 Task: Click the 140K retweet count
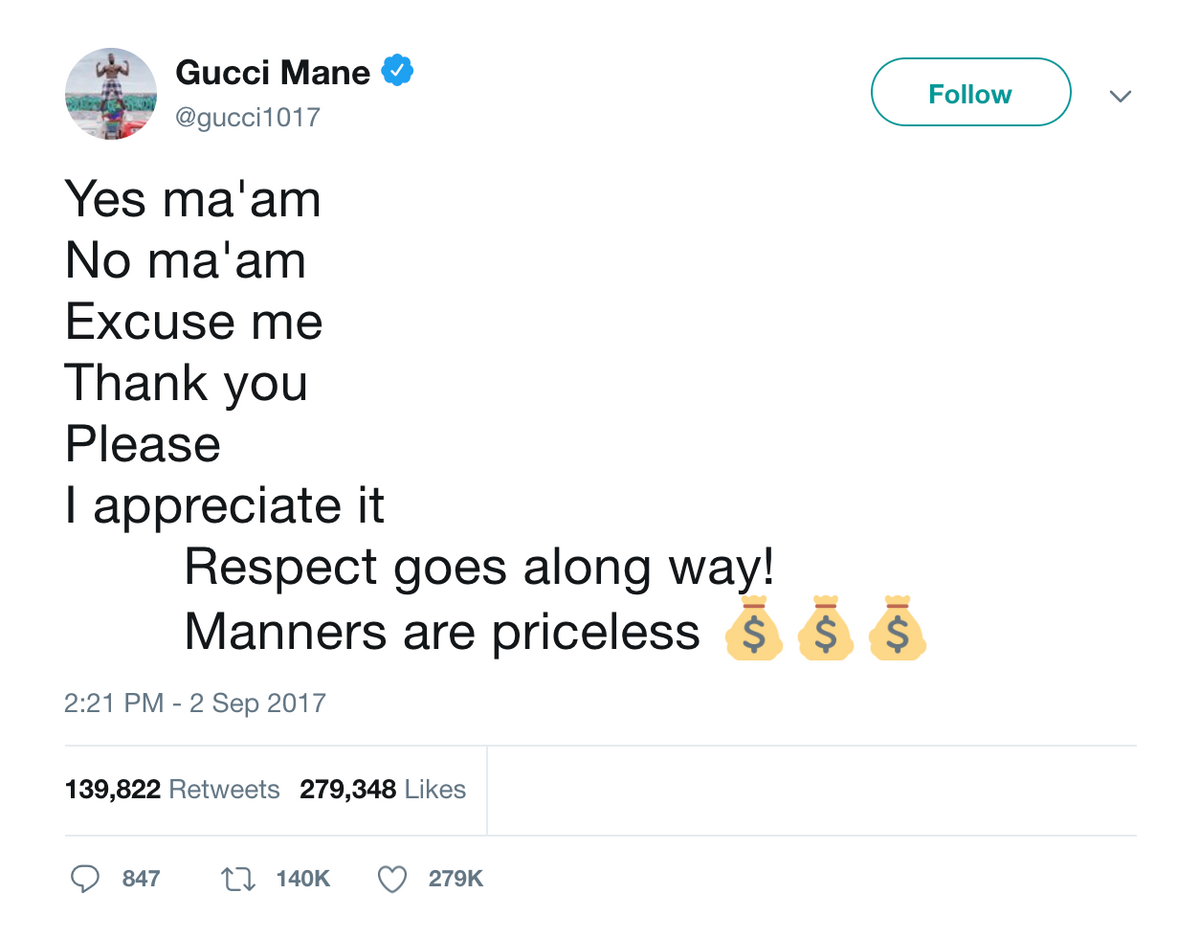tap(303, 879)
